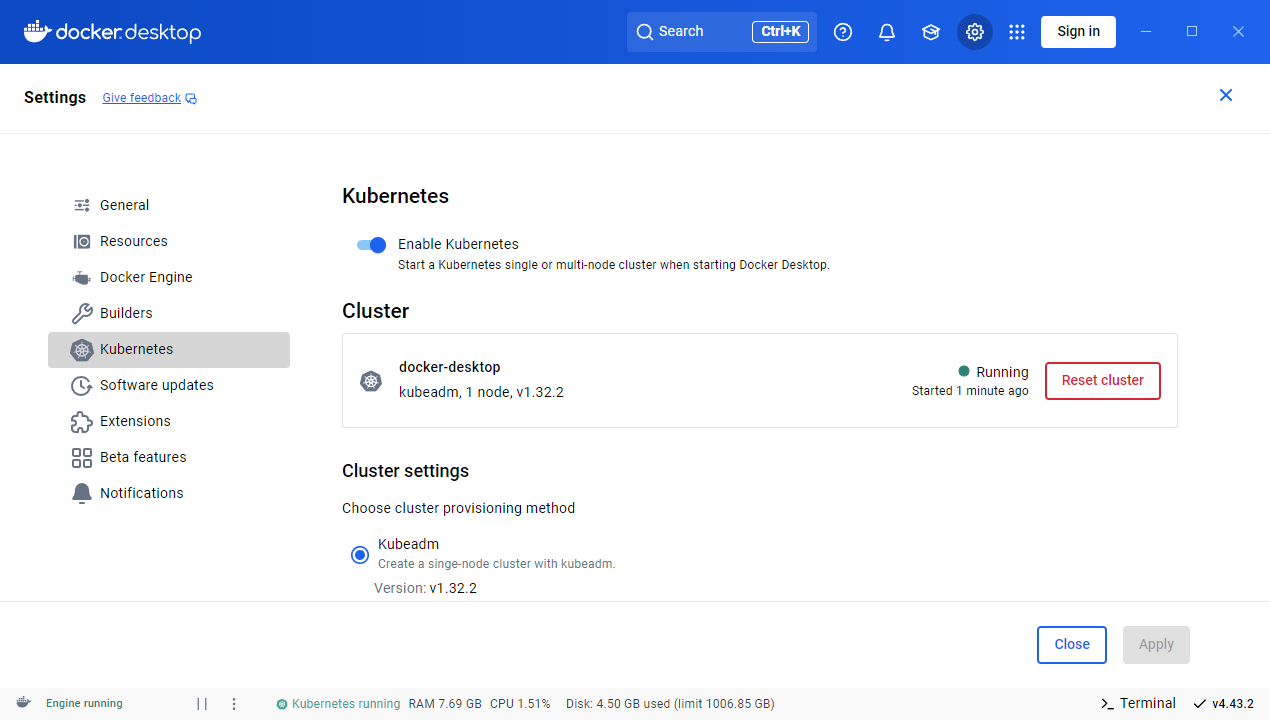Click the Settings gear icon in header
Image resolution: width=1270 pixels, height=720 pixels.
click(x=975, y=32)
